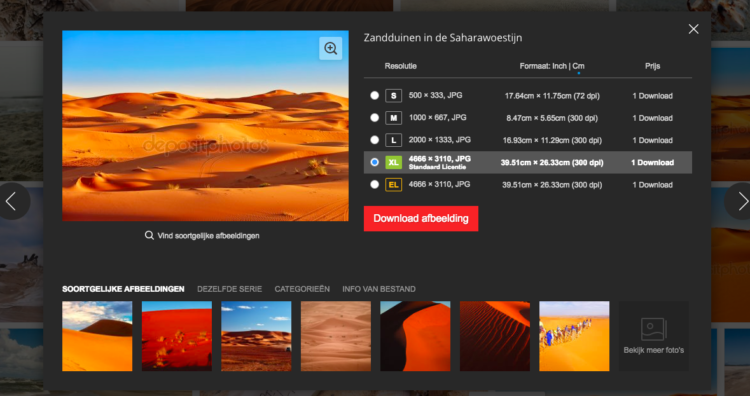
Task: Click the green XL size badge
Action: (393, 163)
